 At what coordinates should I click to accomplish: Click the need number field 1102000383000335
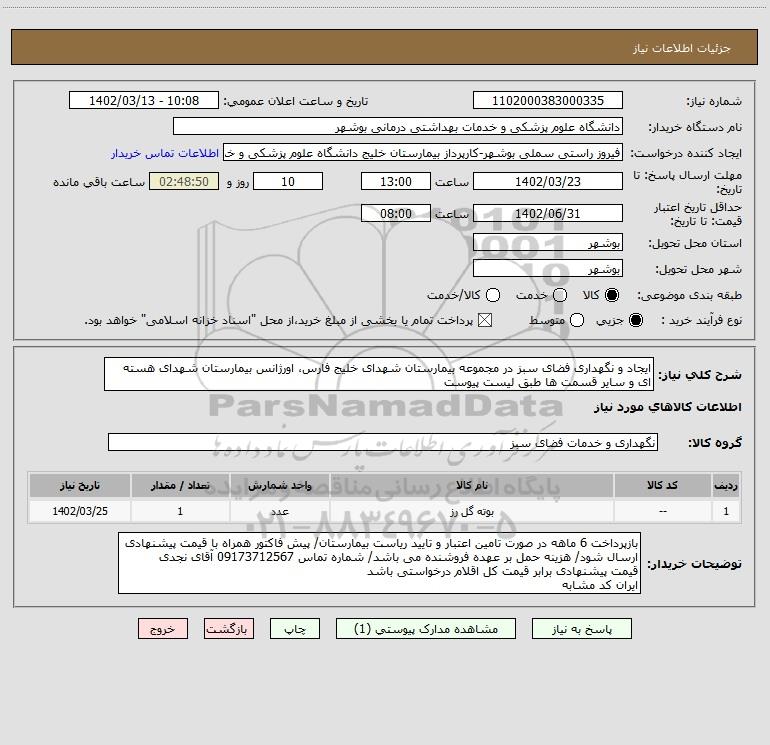coord(548,101)
